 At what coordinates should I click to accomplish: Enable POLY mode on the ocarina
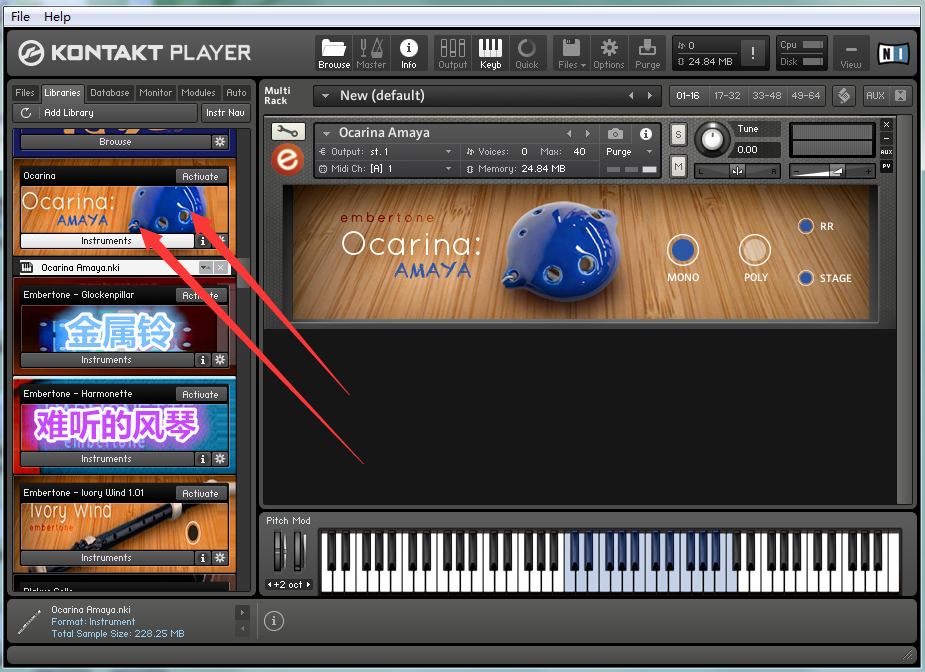click(755, 250)
